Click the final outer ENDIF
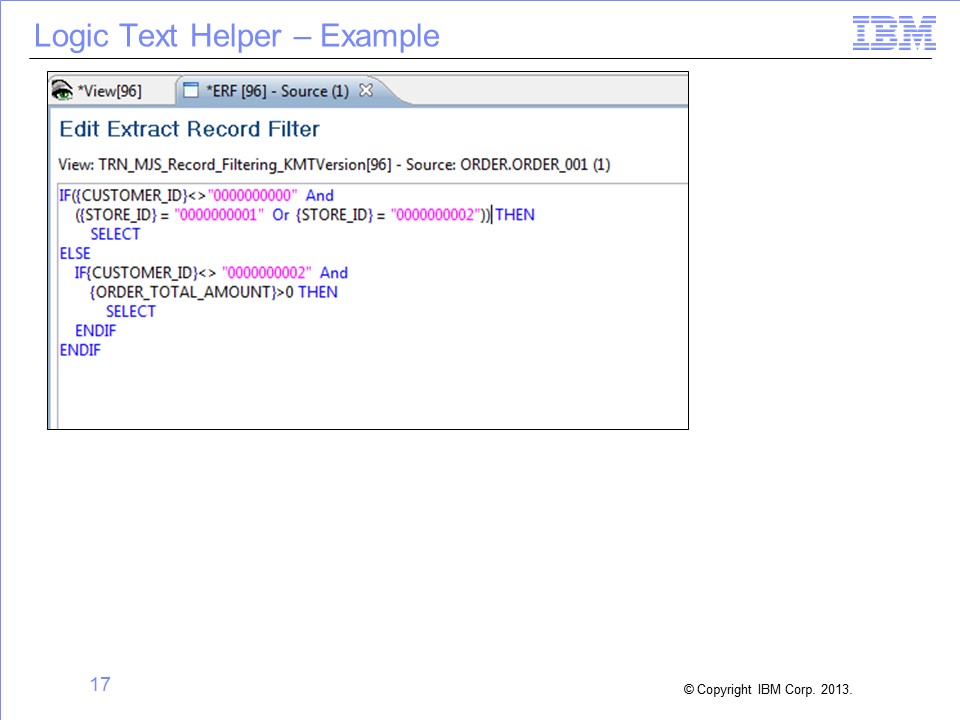 coord(80,350)
